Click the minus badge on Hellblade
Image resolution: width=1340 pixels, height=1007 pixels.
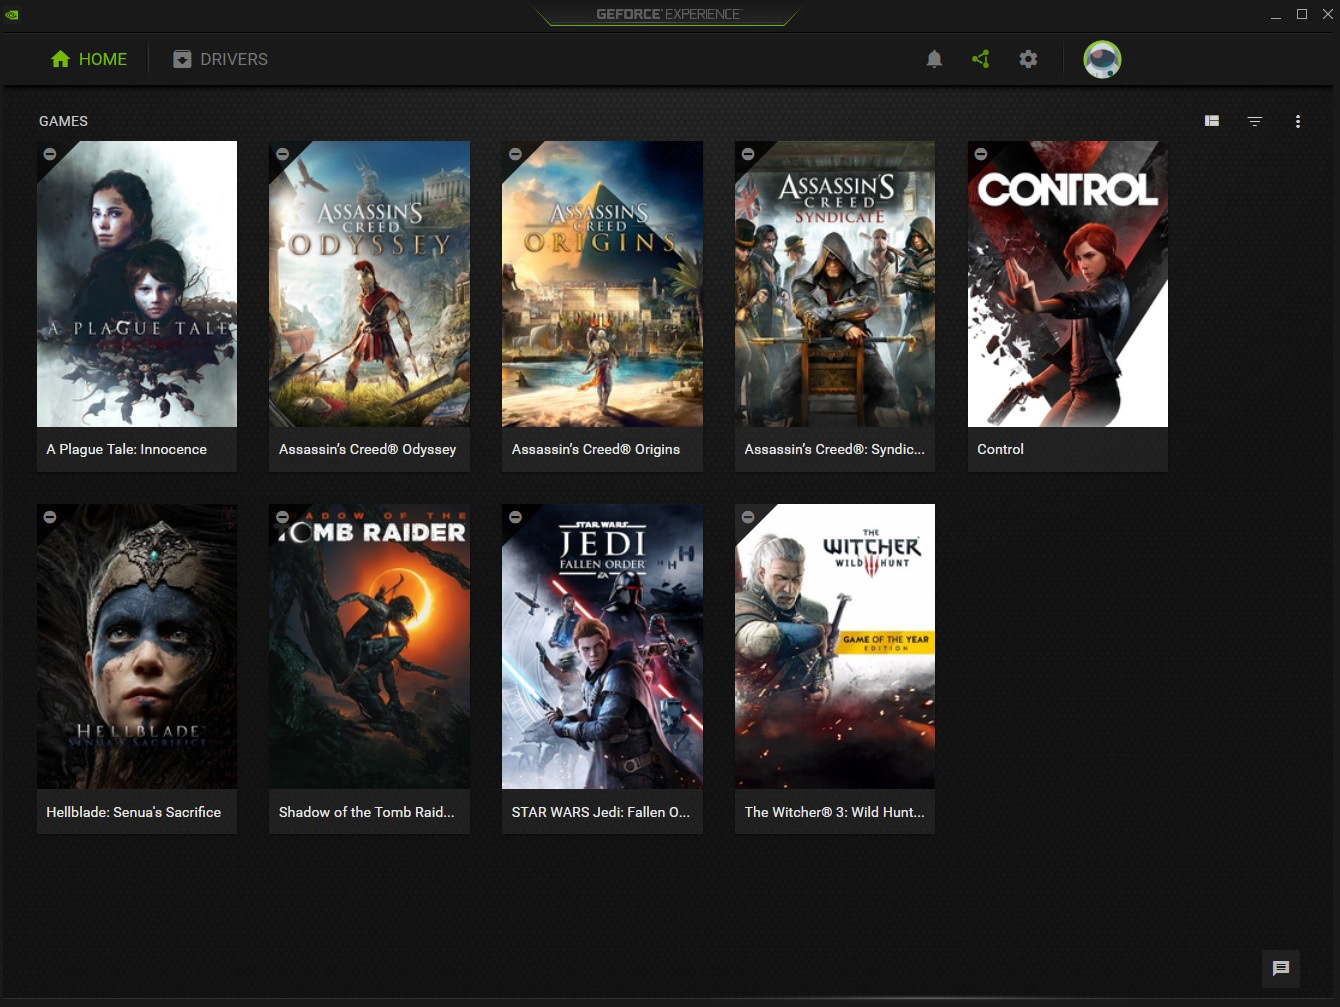[49, 517]
